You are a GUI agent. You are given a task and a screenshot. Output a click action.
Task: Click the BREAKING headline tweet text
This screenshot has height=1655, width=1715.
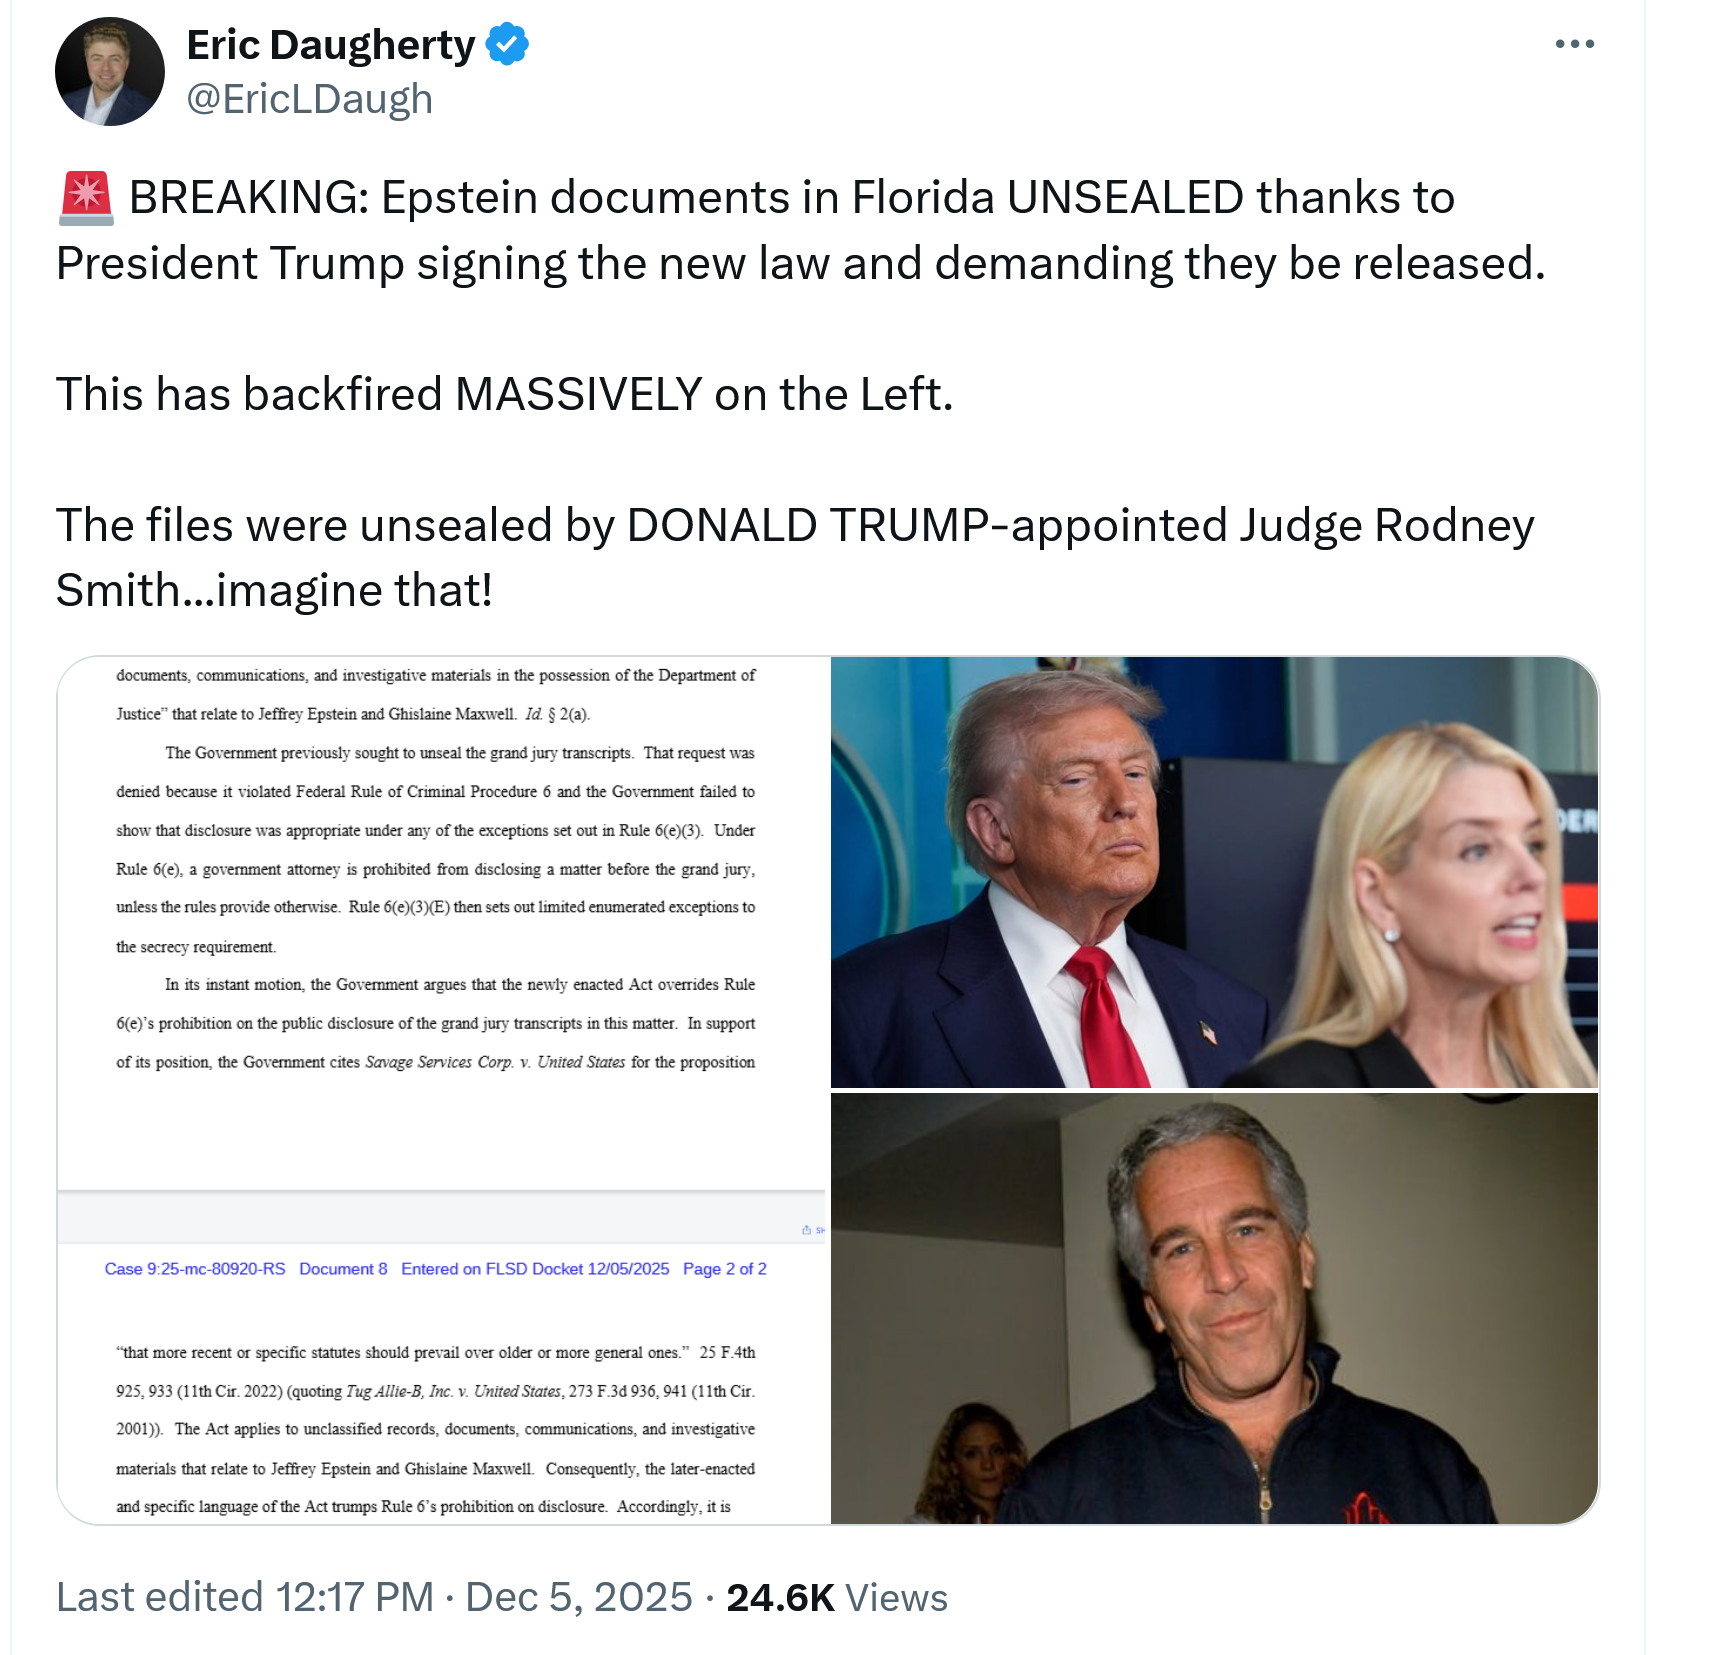click(801, 230)
